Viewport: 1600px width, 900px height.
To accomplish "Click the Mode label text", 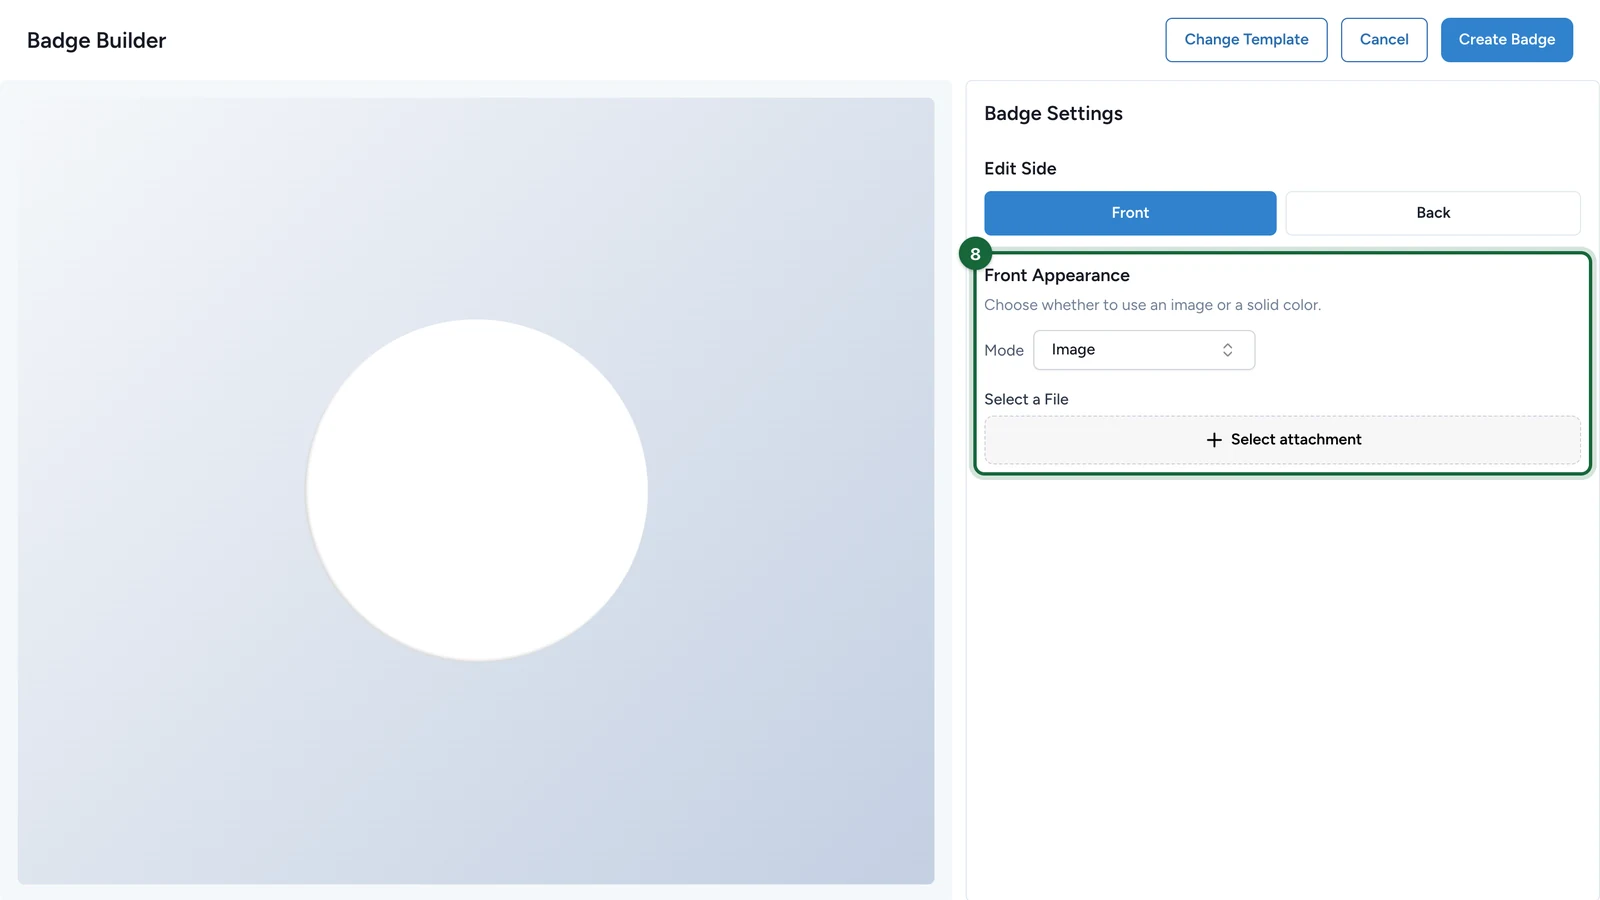I will coord(1004,351).
